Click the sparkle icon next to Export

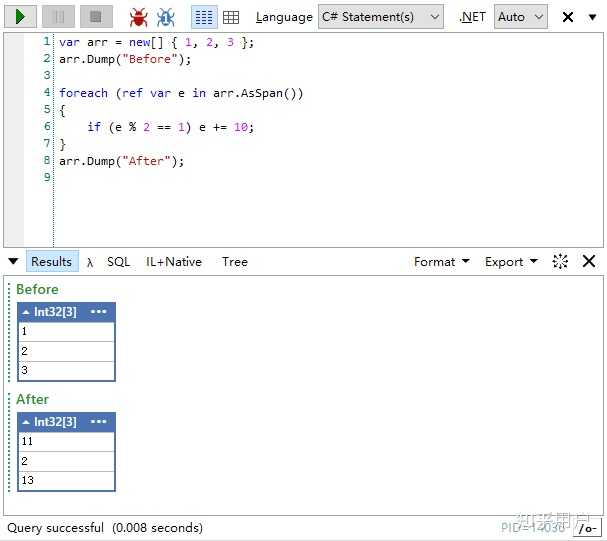[x=560, y=262]
